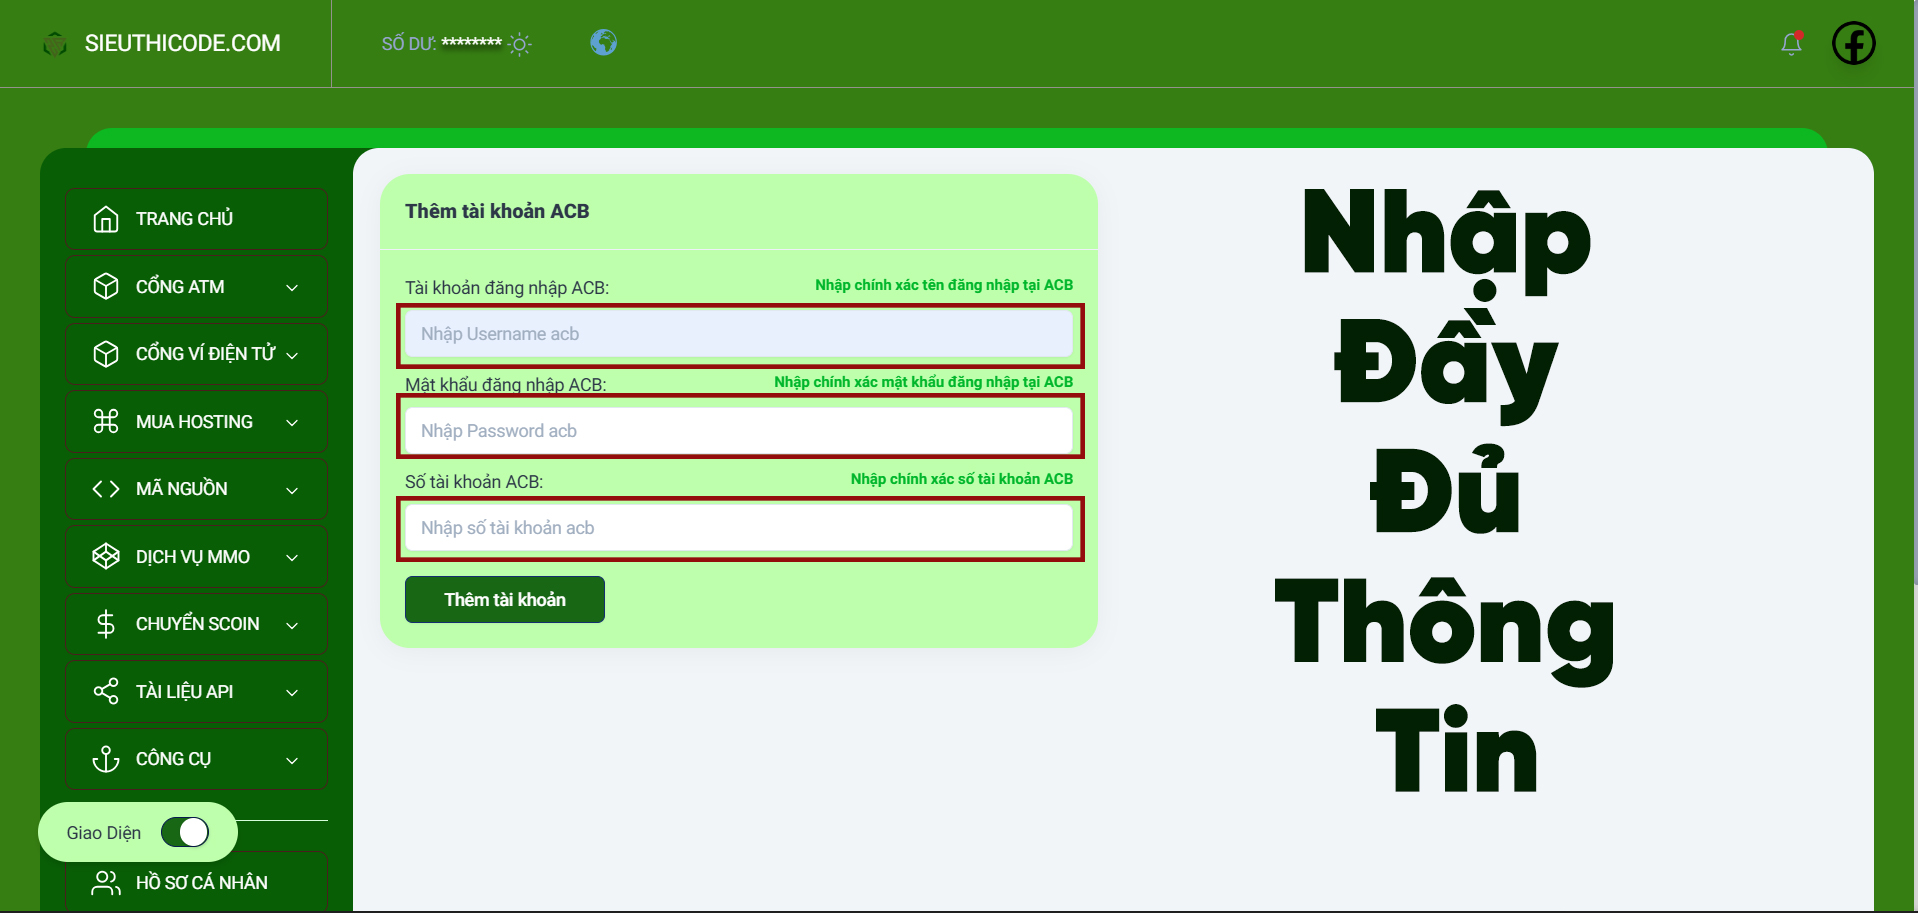
Task: Click the dollar icon for Chuyển Scoin
Action: click(x=106, y=624)
